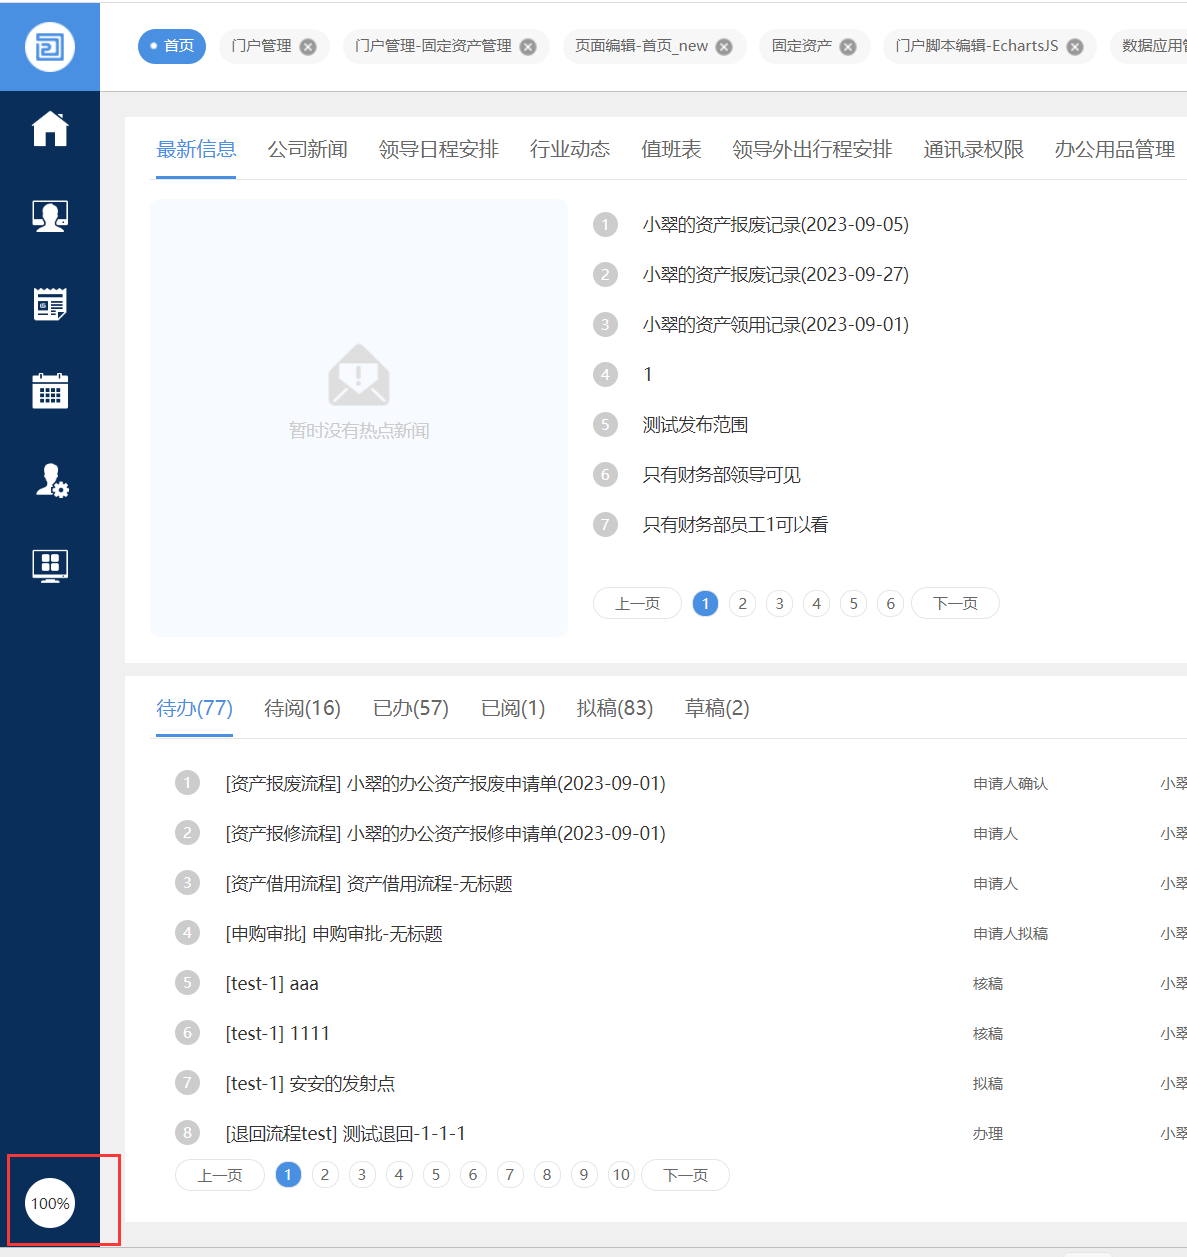Click news pagination 上一页 button
The height and width of the screenshot is (1257, 1187).
pyautogui.click(x=637, y=603)
